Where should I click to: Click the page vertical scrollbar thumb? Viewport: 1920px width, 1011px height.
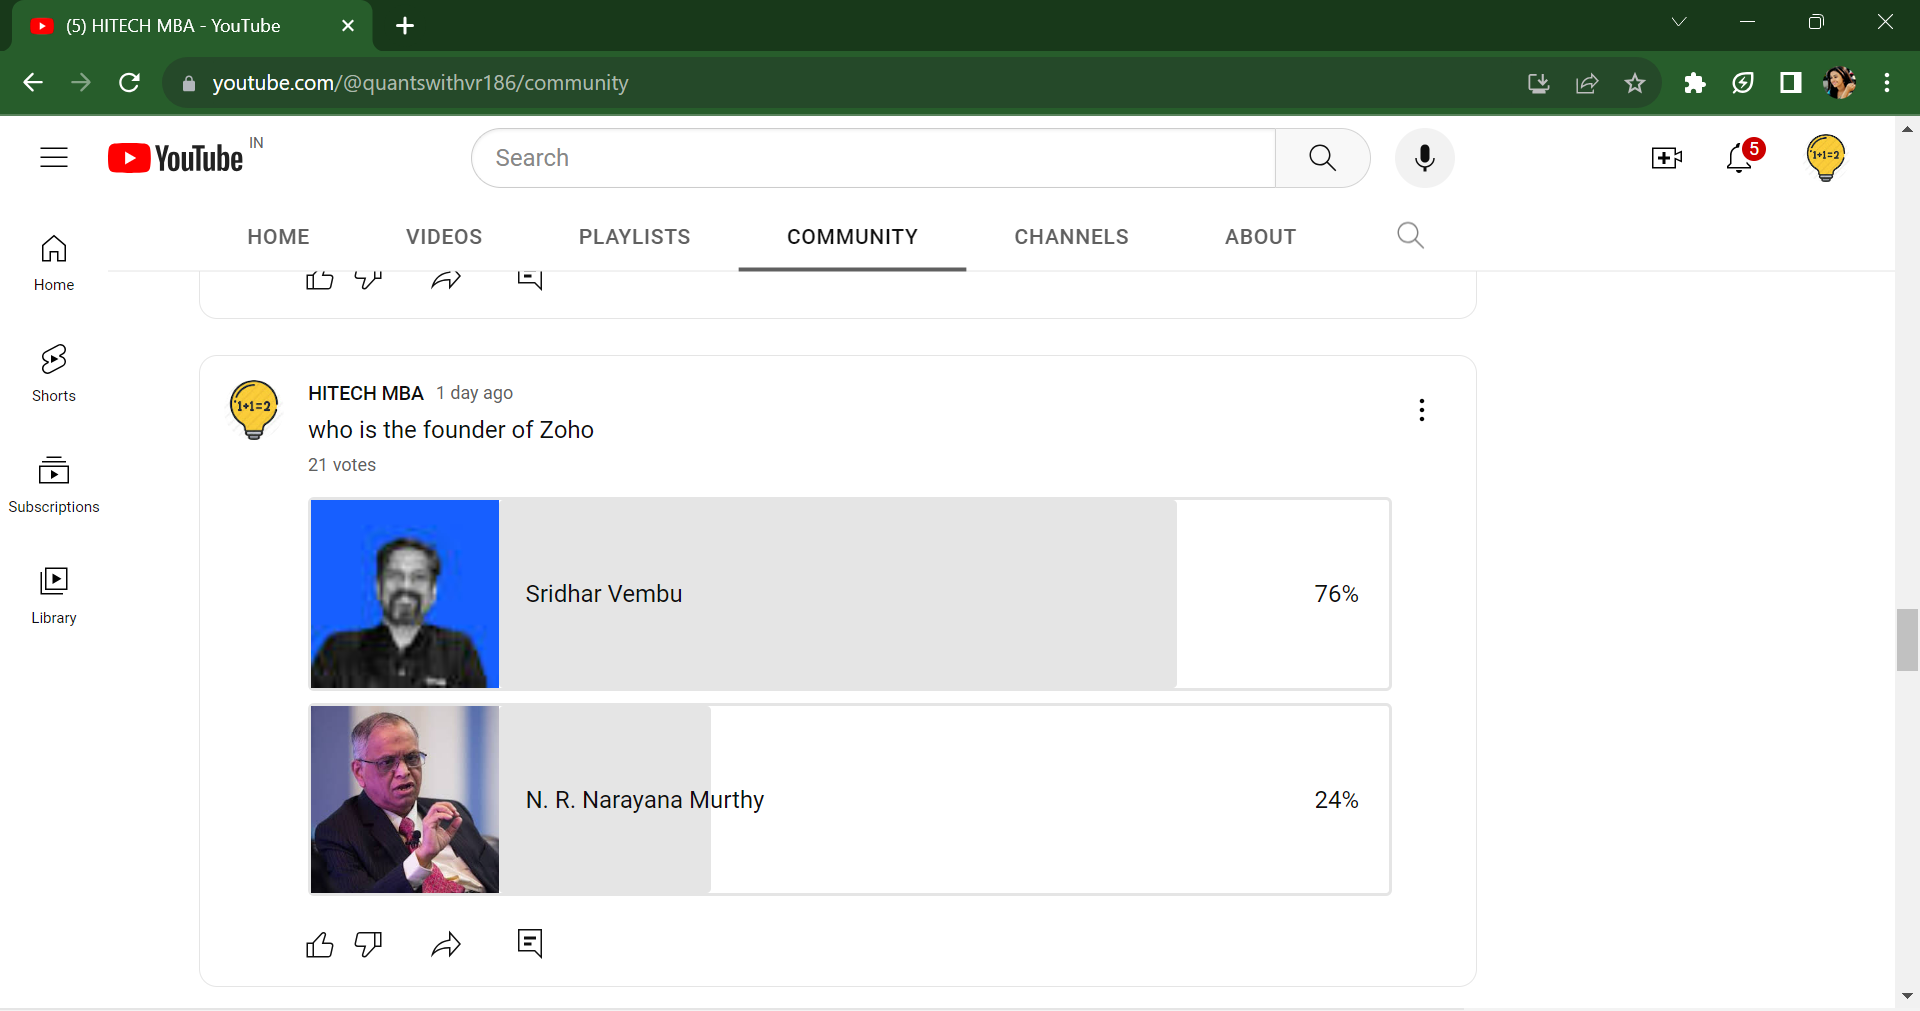pos(1907,640)
